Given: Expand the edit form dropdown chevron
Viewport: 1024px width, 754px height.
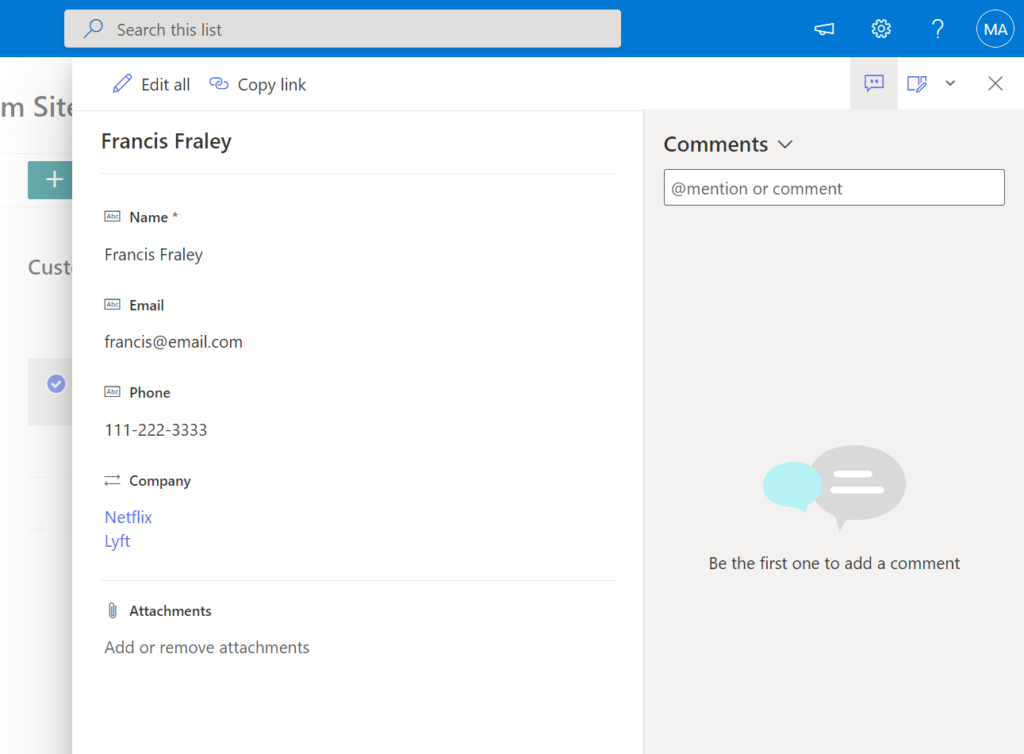Looking at the screenshot, I should click(x=950, y=83).
